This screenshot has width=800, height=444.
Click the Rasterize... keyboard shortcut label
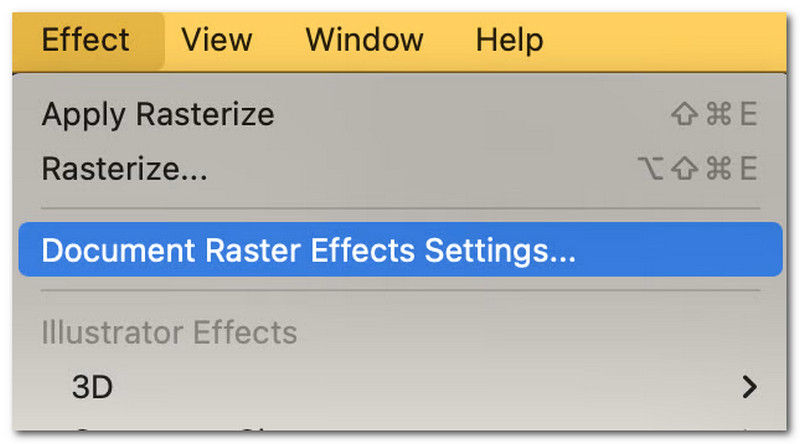(696, 169)
